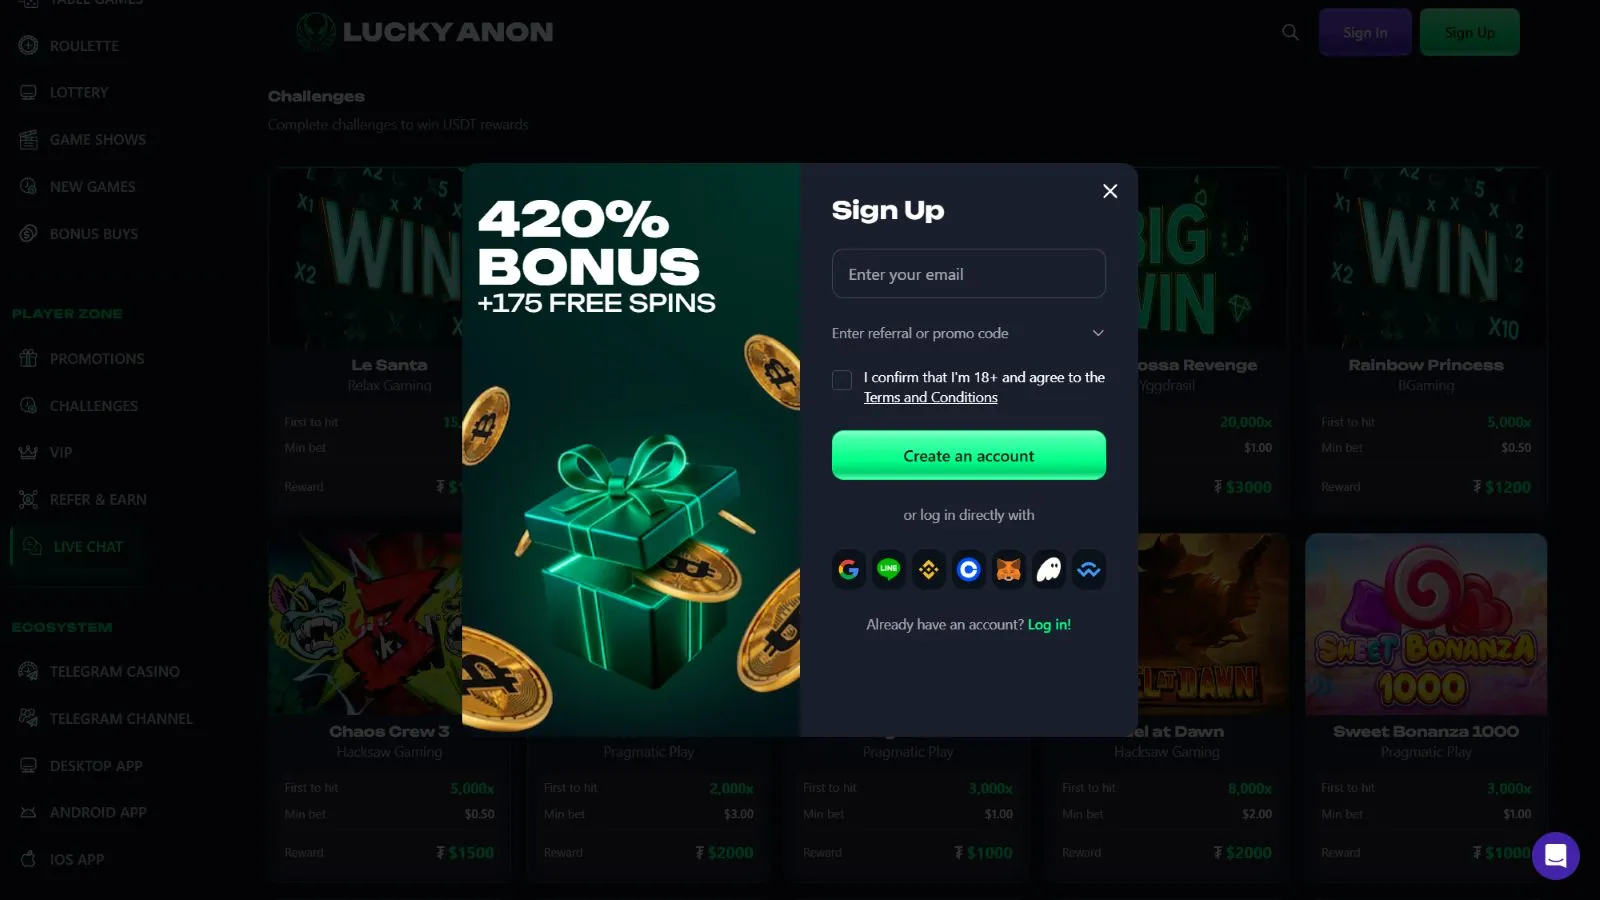Image resolution: width=1600 pixels, height=900 pixels.
Task: Click the Create an account button
Action: (x=969, y=456)
